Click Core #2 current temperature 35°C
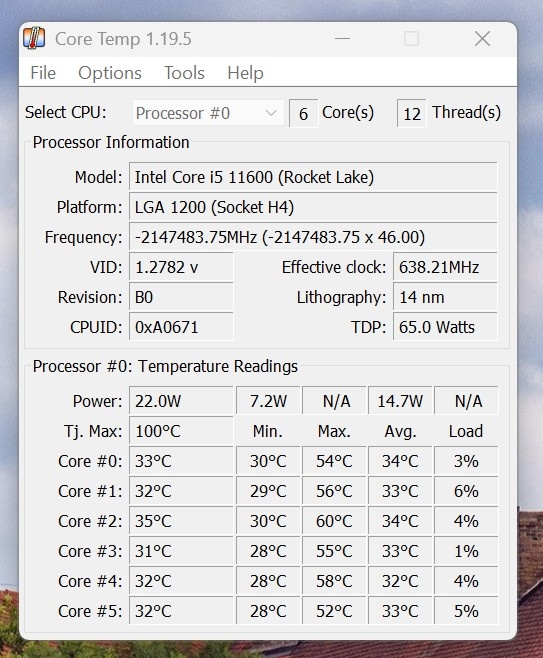 tap(181, 521)
